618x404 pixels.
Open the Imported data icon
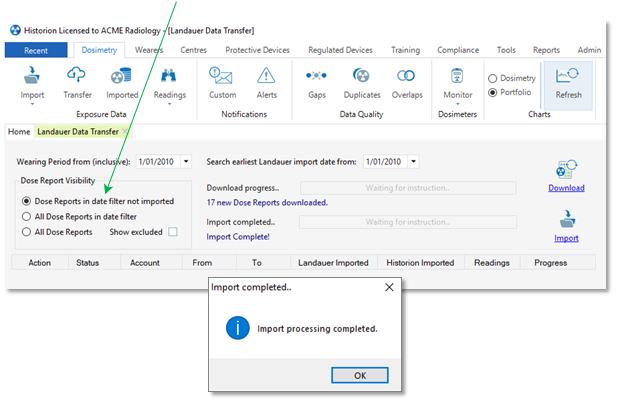pos(121,76)
